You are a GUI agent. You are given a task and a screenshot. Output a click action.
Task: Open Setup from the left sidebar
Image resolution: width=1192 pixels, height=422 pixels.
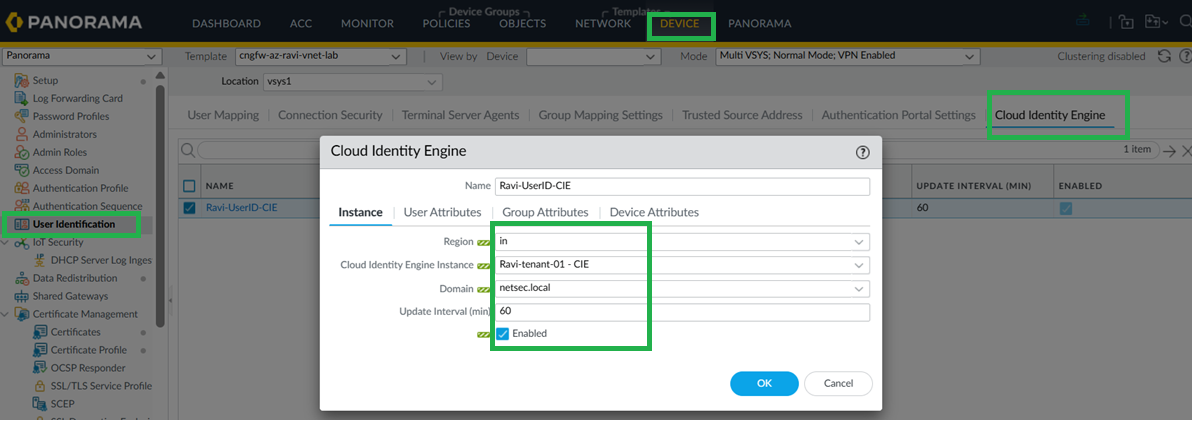[45, 80]
